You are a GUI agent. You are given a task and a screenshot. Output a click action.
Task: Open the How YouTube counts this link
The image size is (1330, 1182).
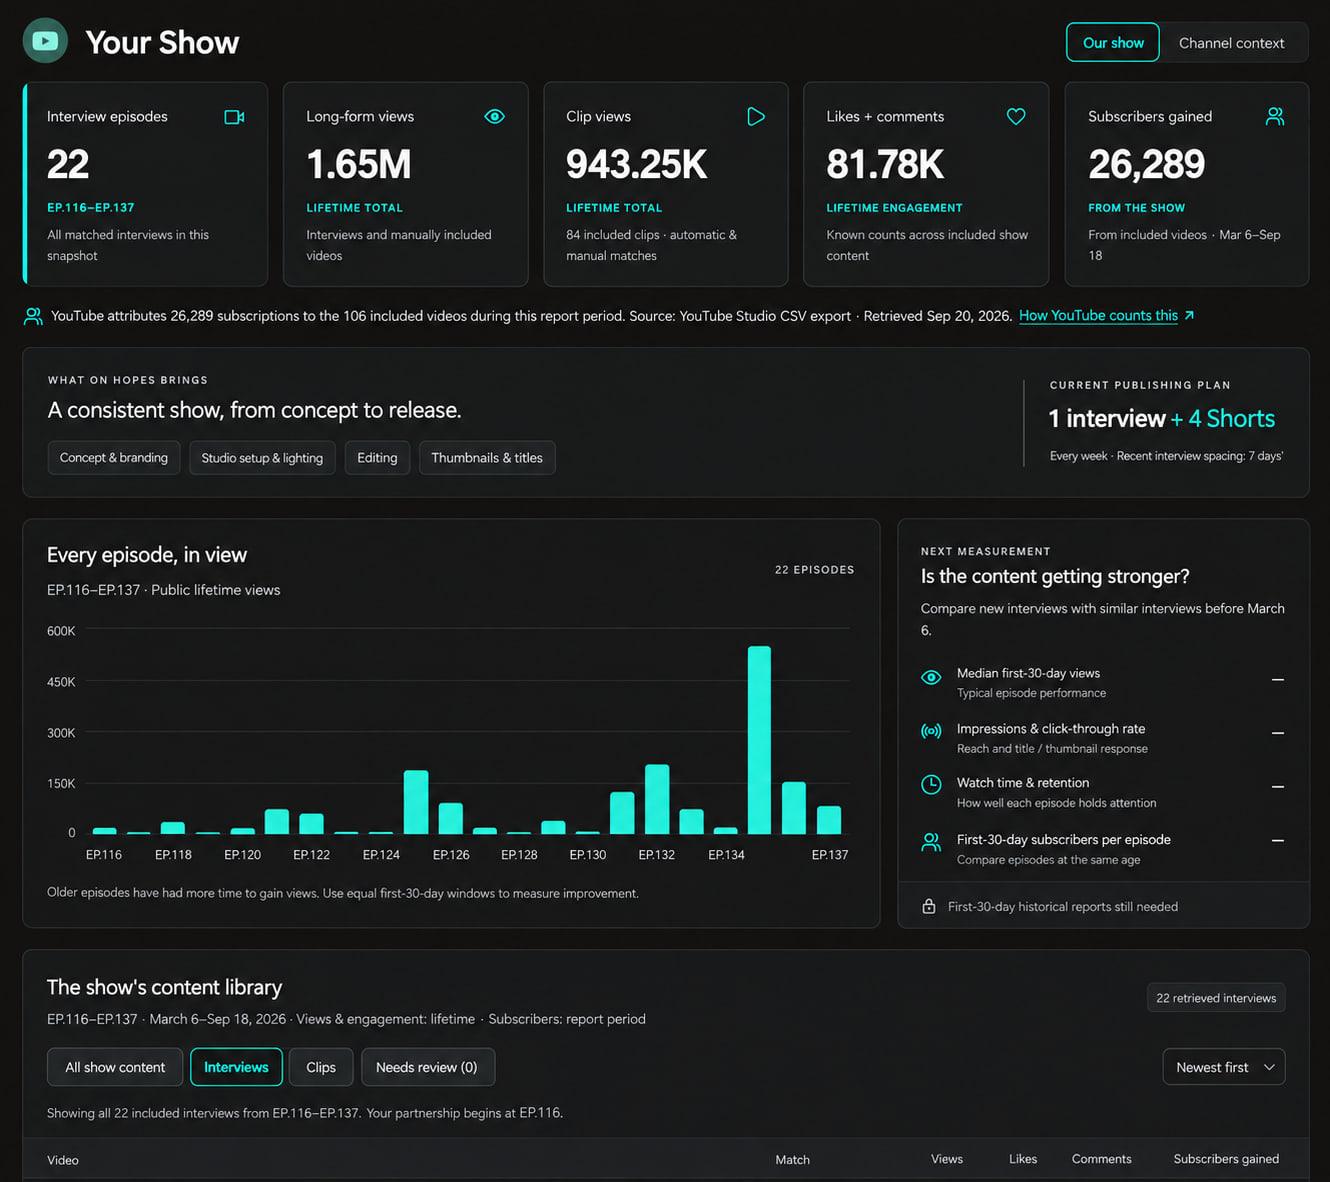[1098, 315]
